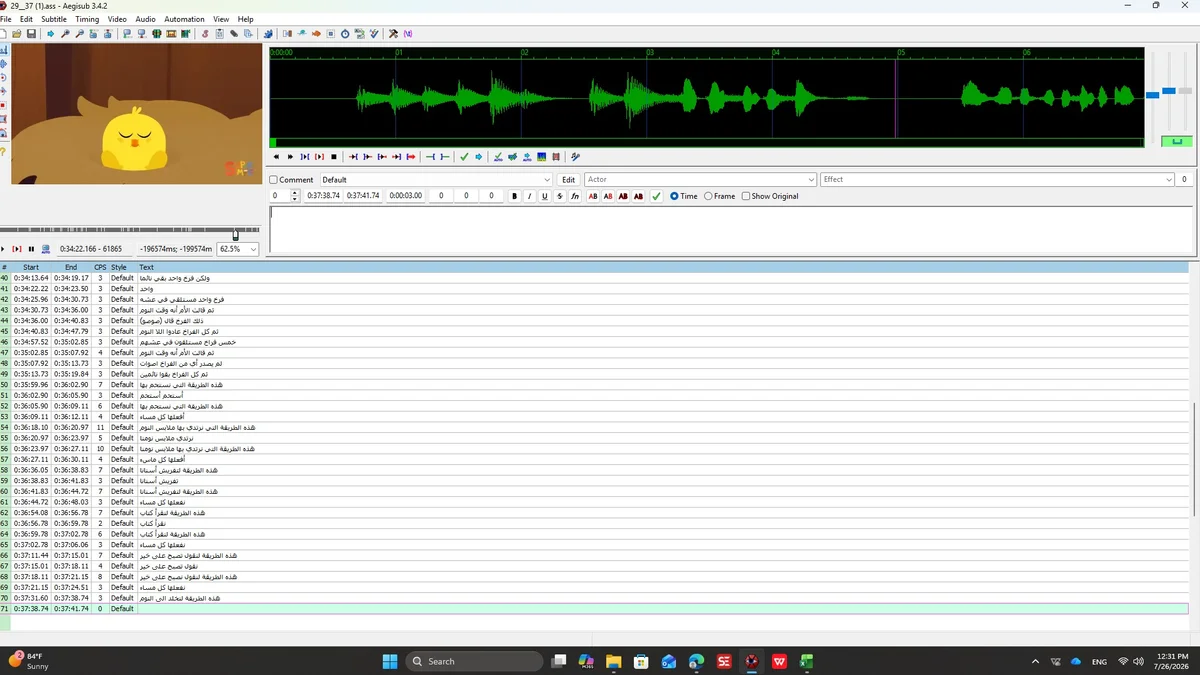Open the Styles Manager S icon
1200x675 pixels.
click(x=205, y=33)
